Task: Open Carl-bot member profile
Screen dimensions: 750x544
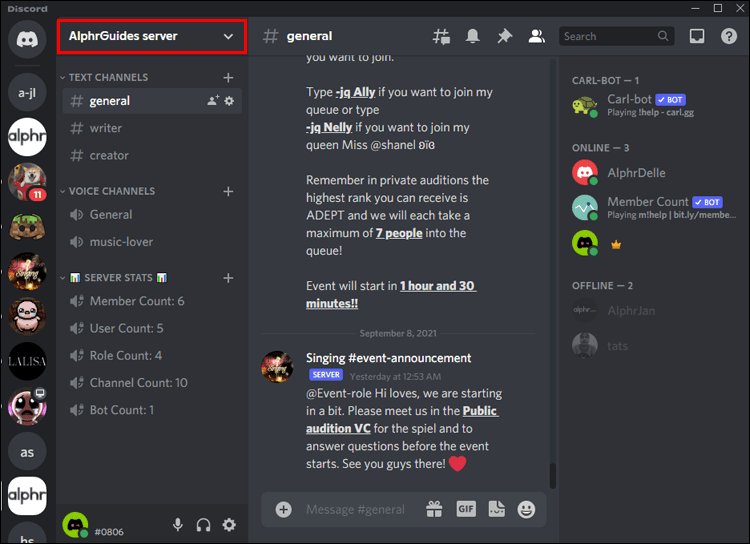Action: pos(655,105)
